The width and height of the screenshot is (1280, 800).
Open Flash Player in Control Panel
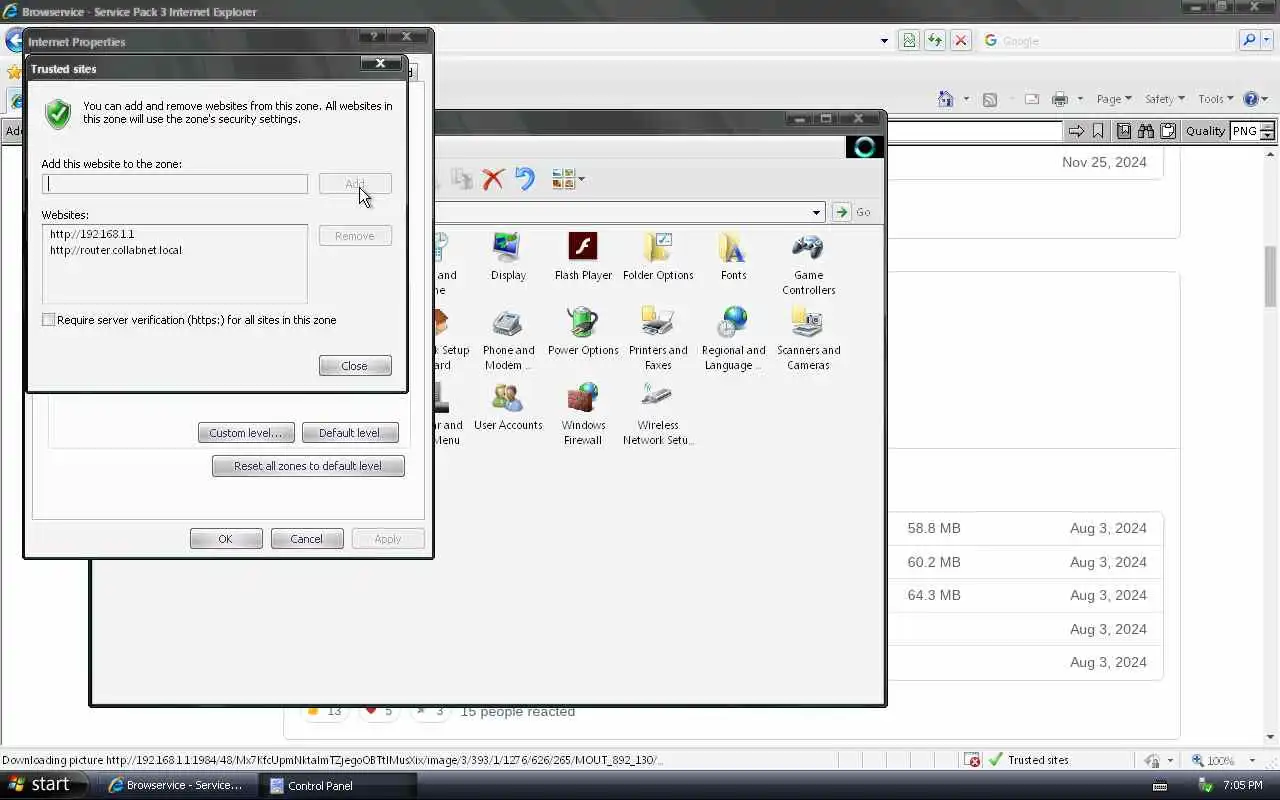coord(583,257)
